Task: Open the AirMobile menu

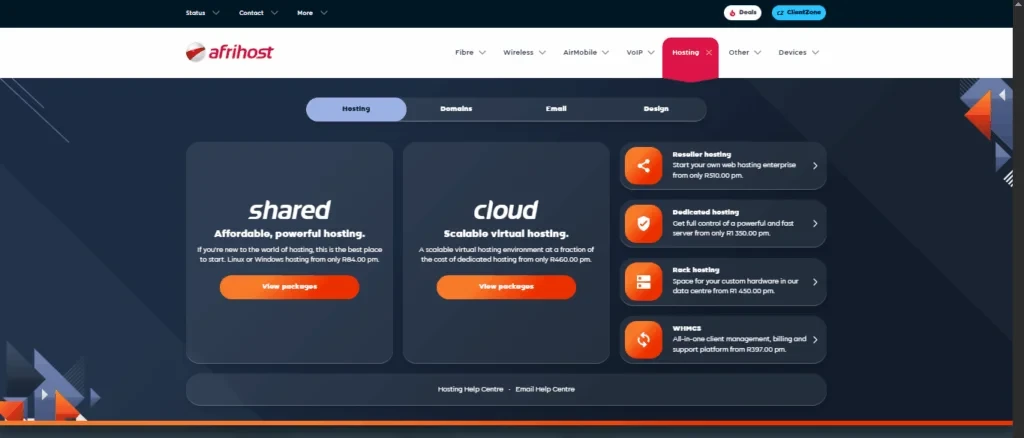Action: pos(586,52)
